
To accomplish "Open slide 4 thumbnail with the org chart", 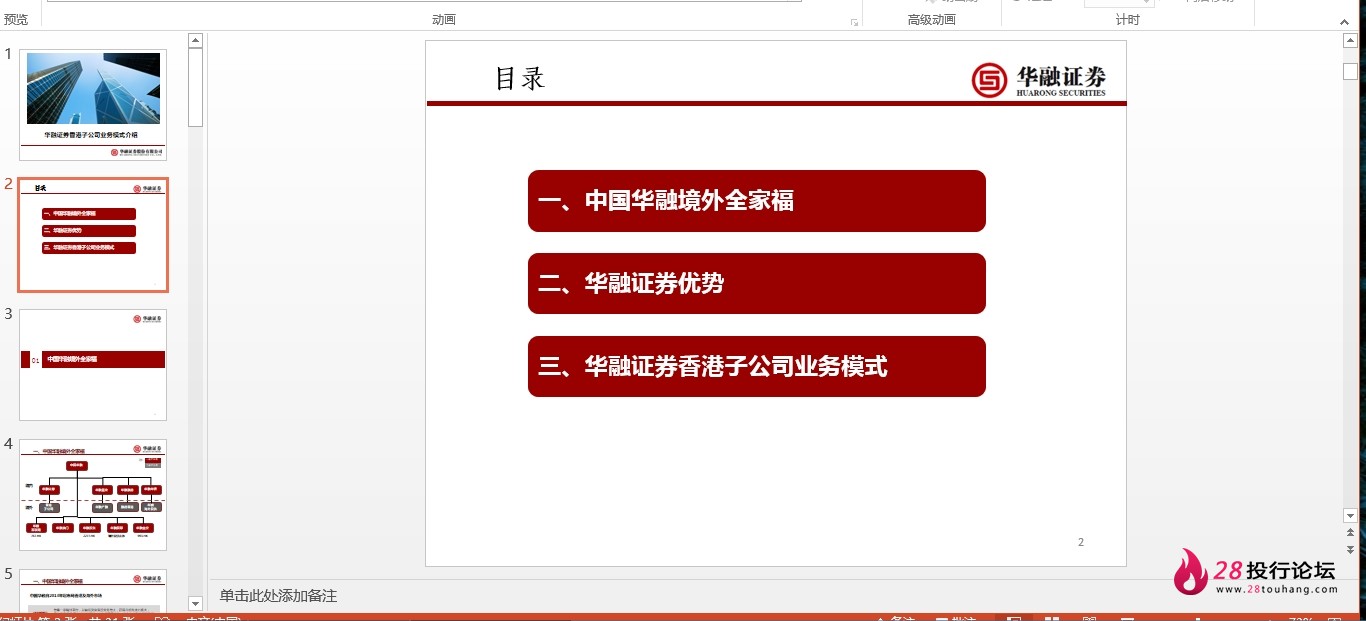I will click(93, 494).
